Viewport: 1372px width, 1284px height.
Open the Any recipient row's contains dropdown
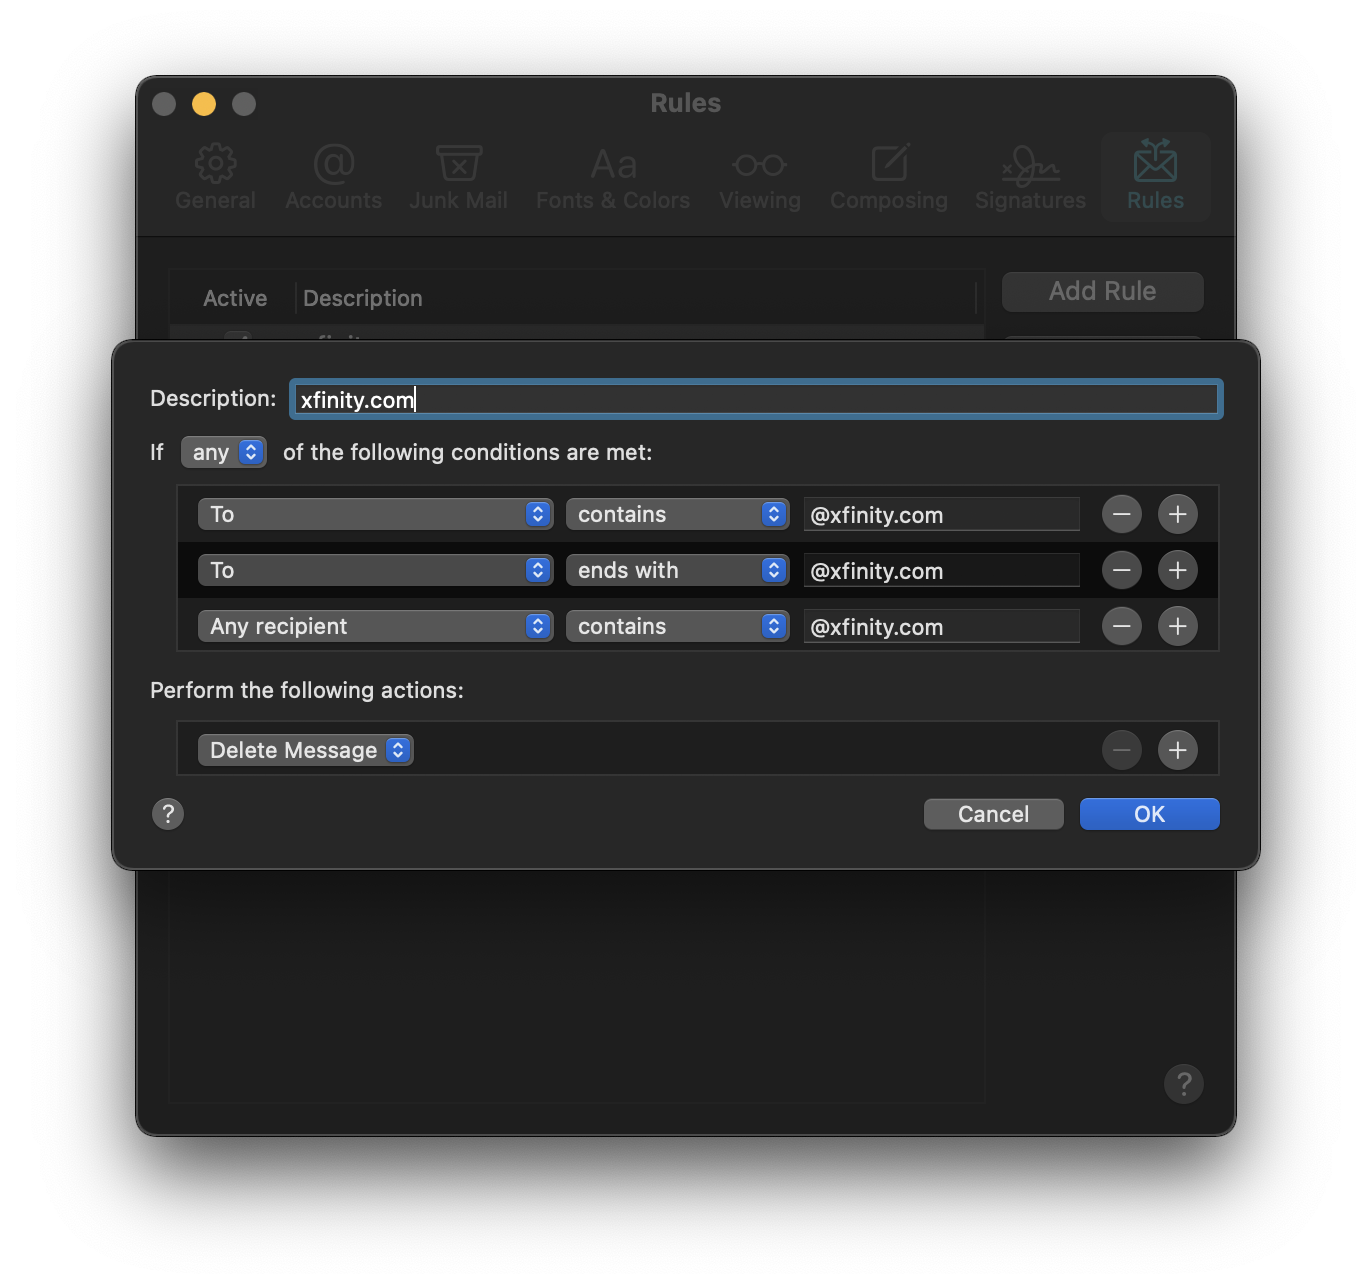click(x=677, y=626)
